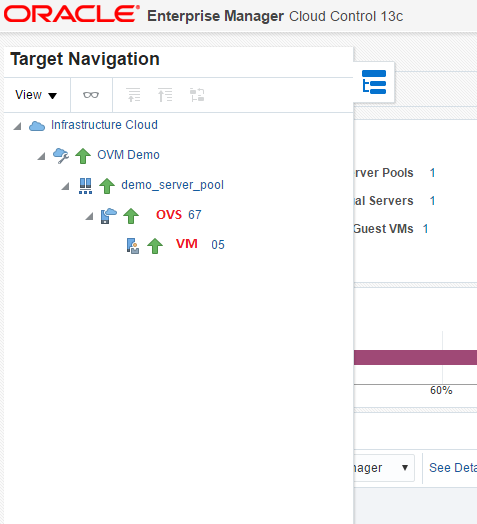Select demo_server_pool in the navigation tree
Viewport: 477px width, 524px height.
click(172, 185)
